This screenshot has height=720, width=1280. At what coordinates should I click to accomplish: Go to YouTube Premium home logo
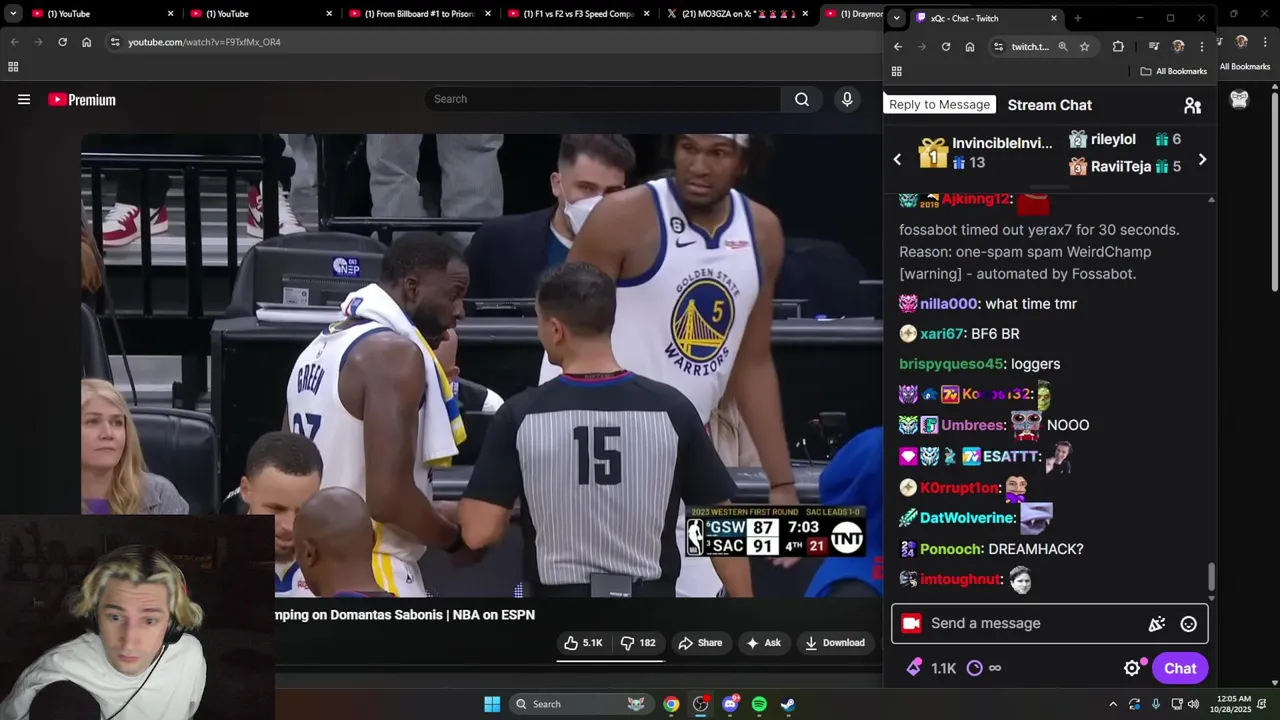pyautogui.click(x=82, y=99)
